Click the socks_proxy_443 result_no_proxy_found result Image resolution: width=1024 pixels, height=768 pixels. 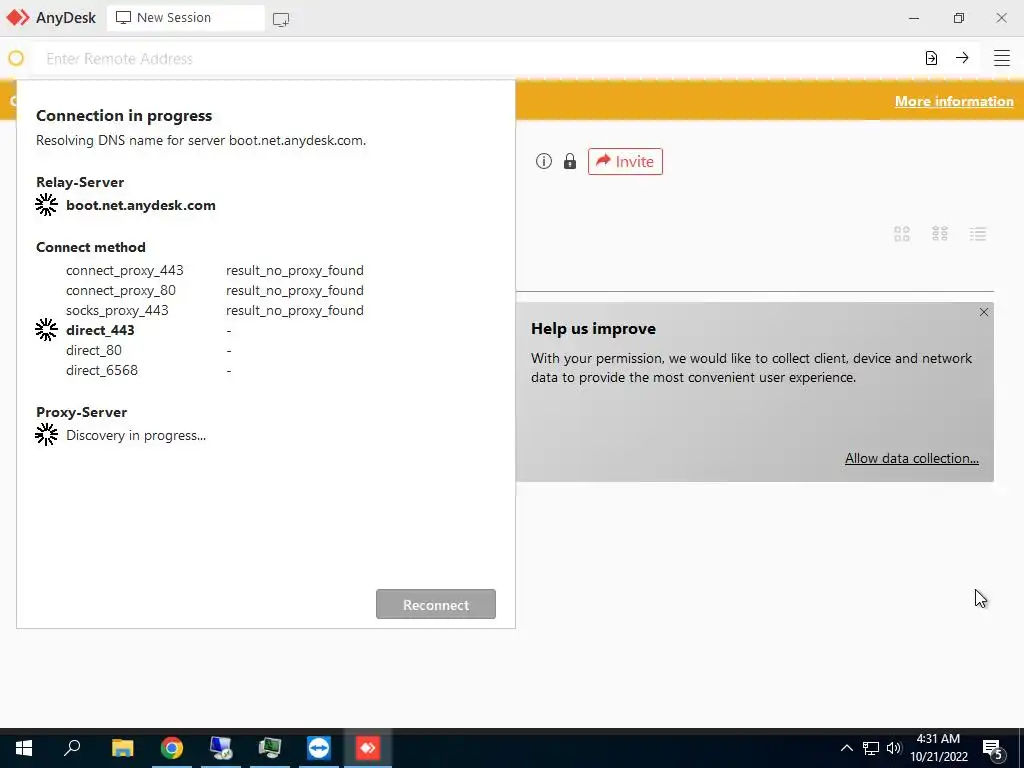coord(295,310)
